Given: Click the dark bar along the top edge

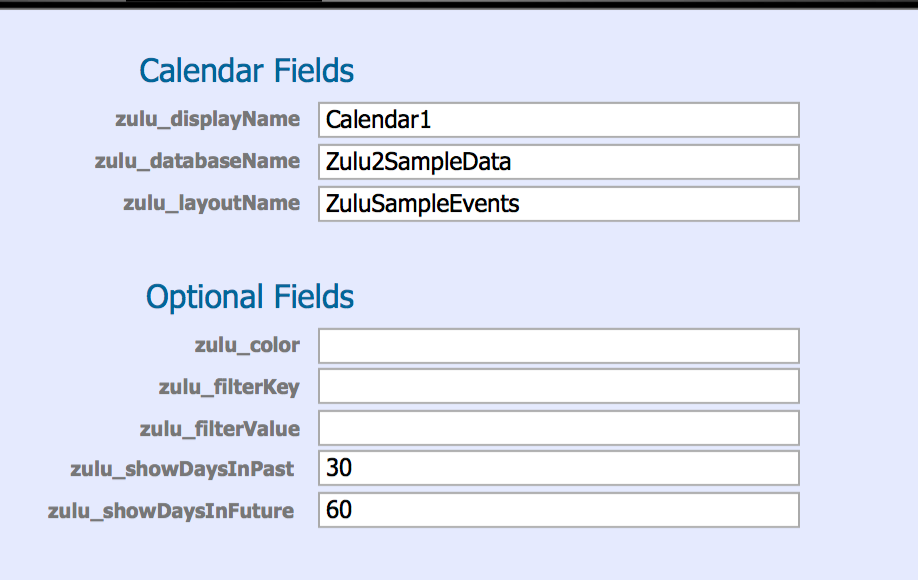Looking at the screenshot, I should coord(459,4).
